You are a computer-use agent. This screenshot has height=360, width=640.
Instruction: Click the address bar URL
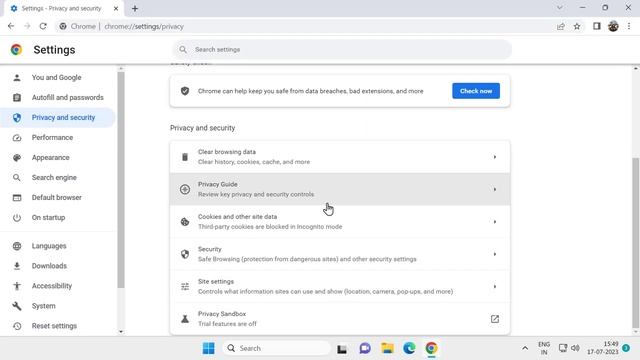point(144,27)
